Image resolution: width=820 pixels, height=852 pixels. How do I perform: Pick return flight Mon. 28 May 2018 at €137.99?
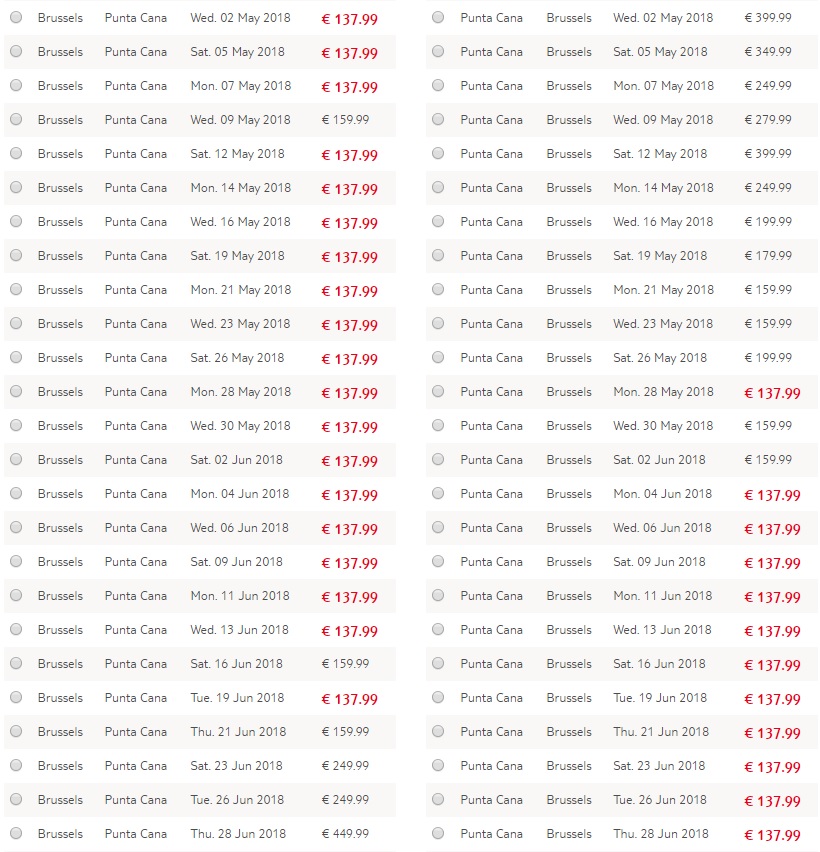pyautogui.click(x=438, y=391)
